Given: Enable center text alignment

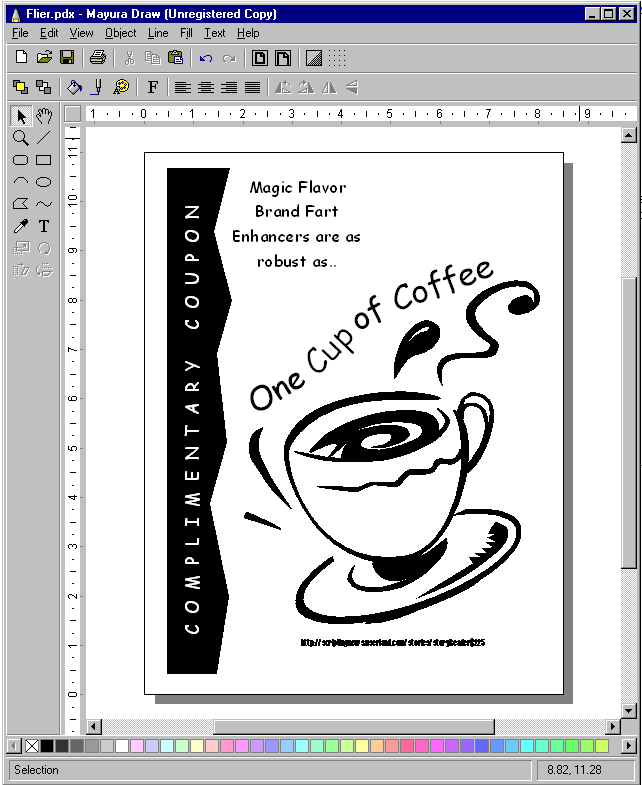Looking at the screenshot, I should coord(206,88).
